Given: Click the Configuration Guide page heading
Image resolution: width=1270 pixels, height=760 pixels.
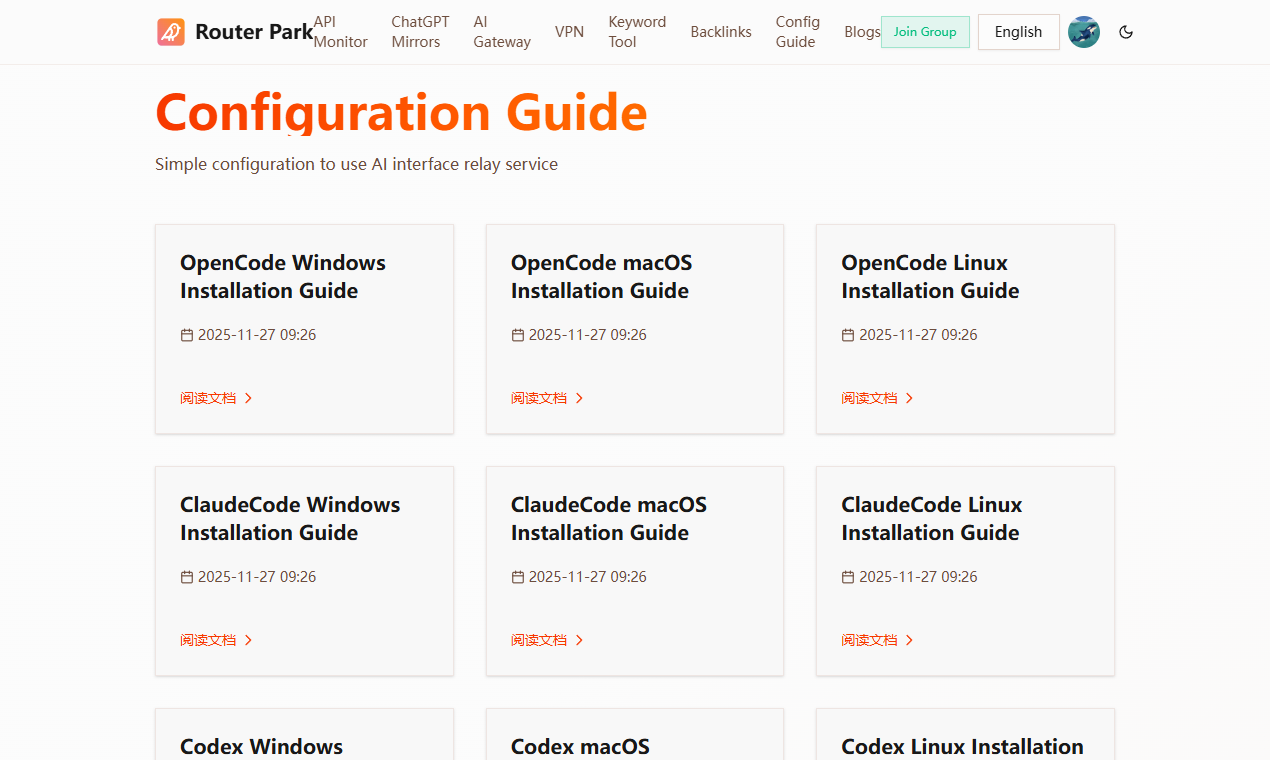Looking at the screenshot, I should (401, 111).
